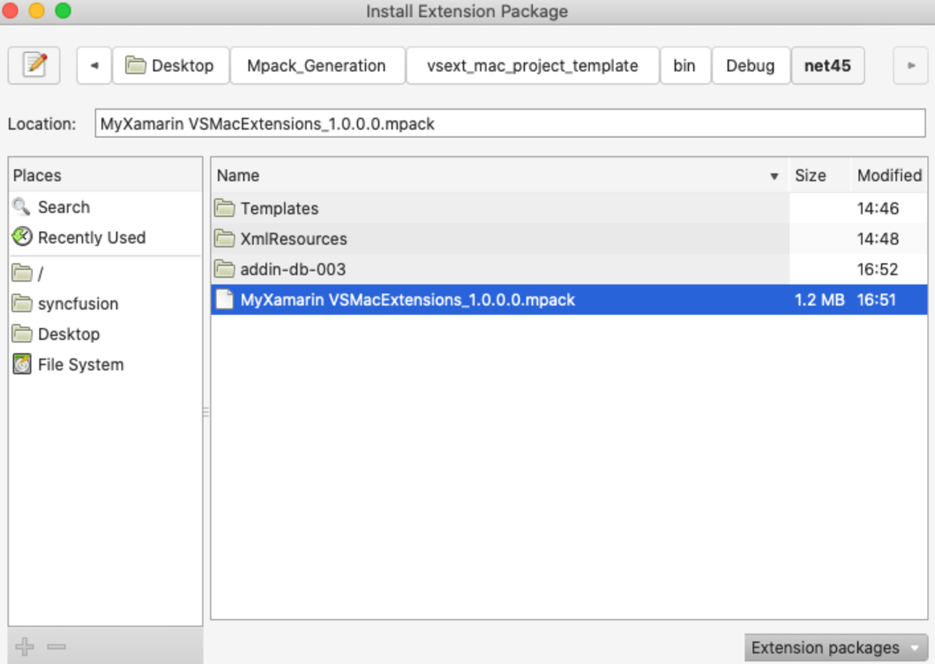Open the Templates folder
The image size is (935, 664).
coord(279,209)
